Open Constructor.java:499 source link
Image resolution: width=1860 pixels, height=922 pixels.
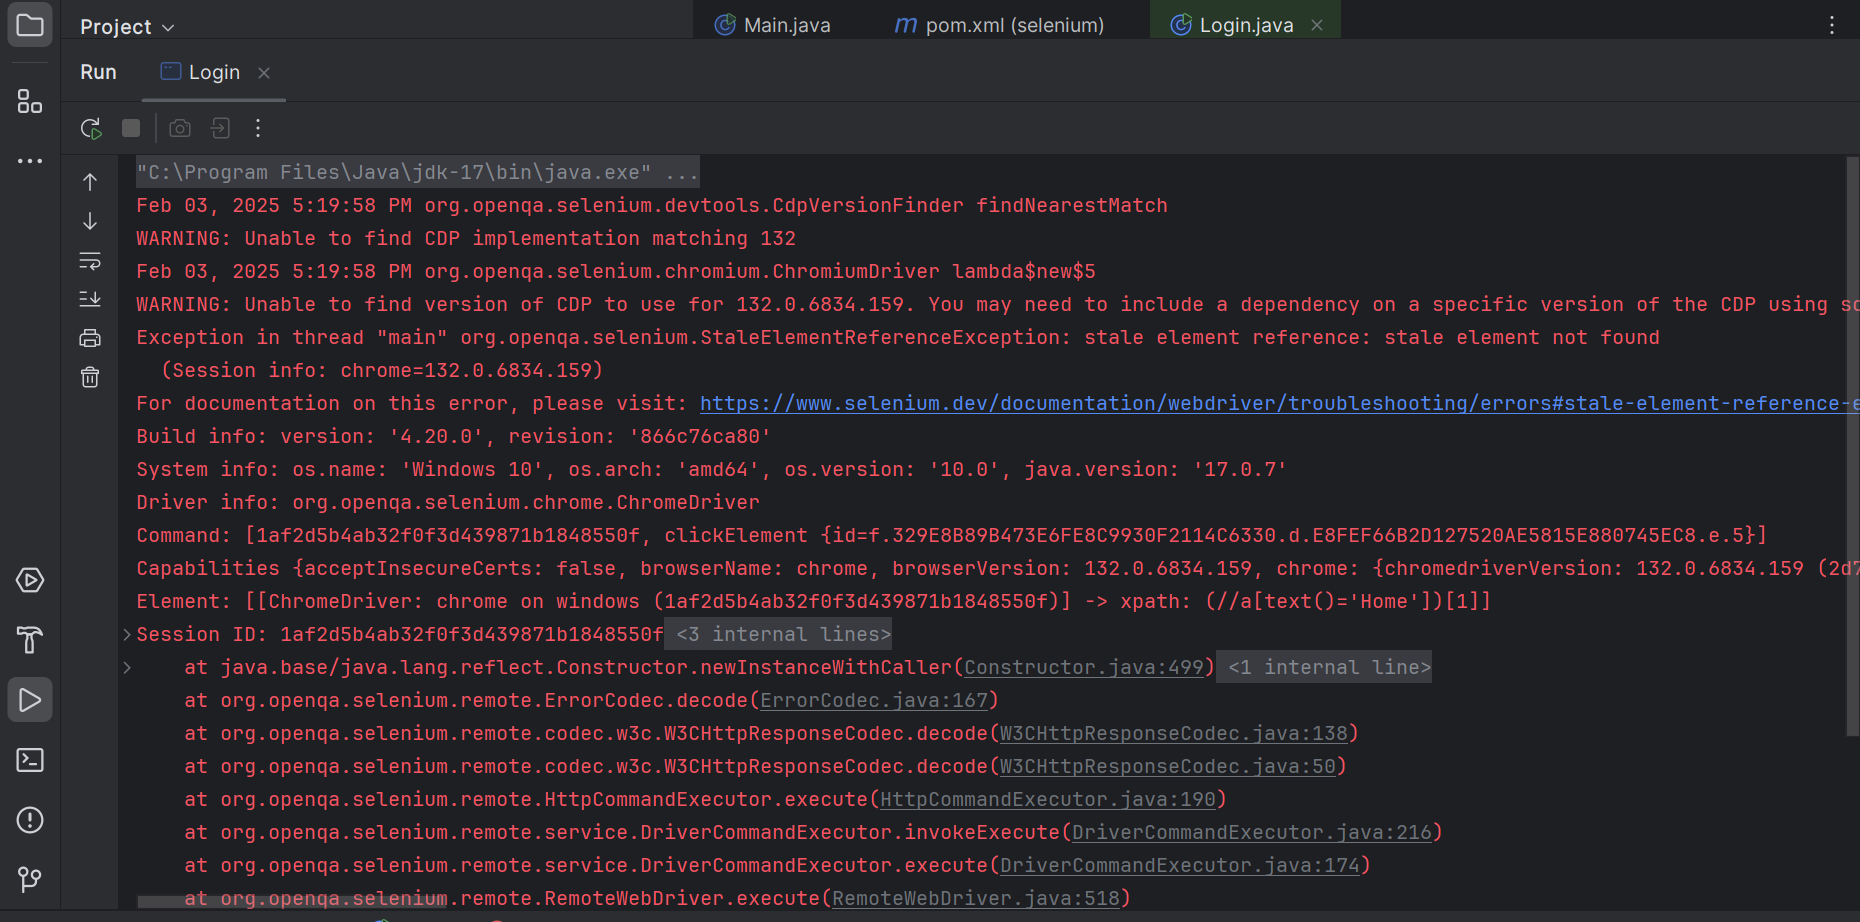point(1084,667)
